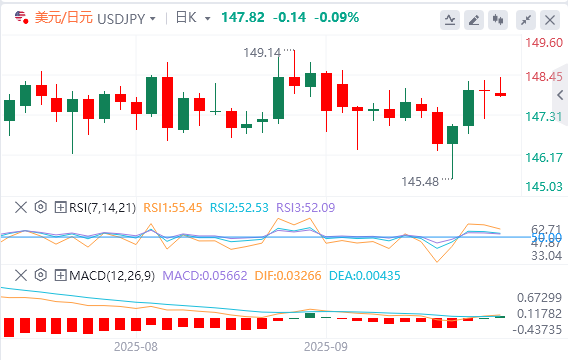Expand the MACD panel with the plus box
568x360 pixels.
click(60, 276)
